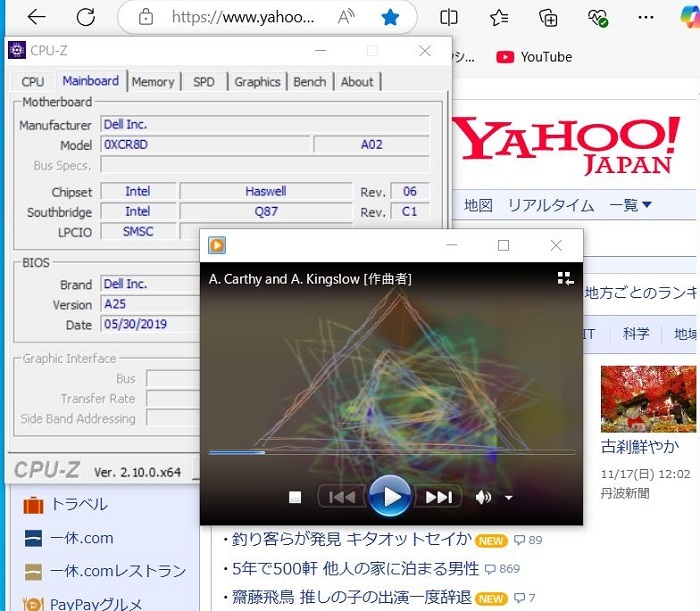The height and width of the screenshot is (611, 700).
Task: Expand the volume dropdown arrow in the player
Action: [x=508, y=498]
